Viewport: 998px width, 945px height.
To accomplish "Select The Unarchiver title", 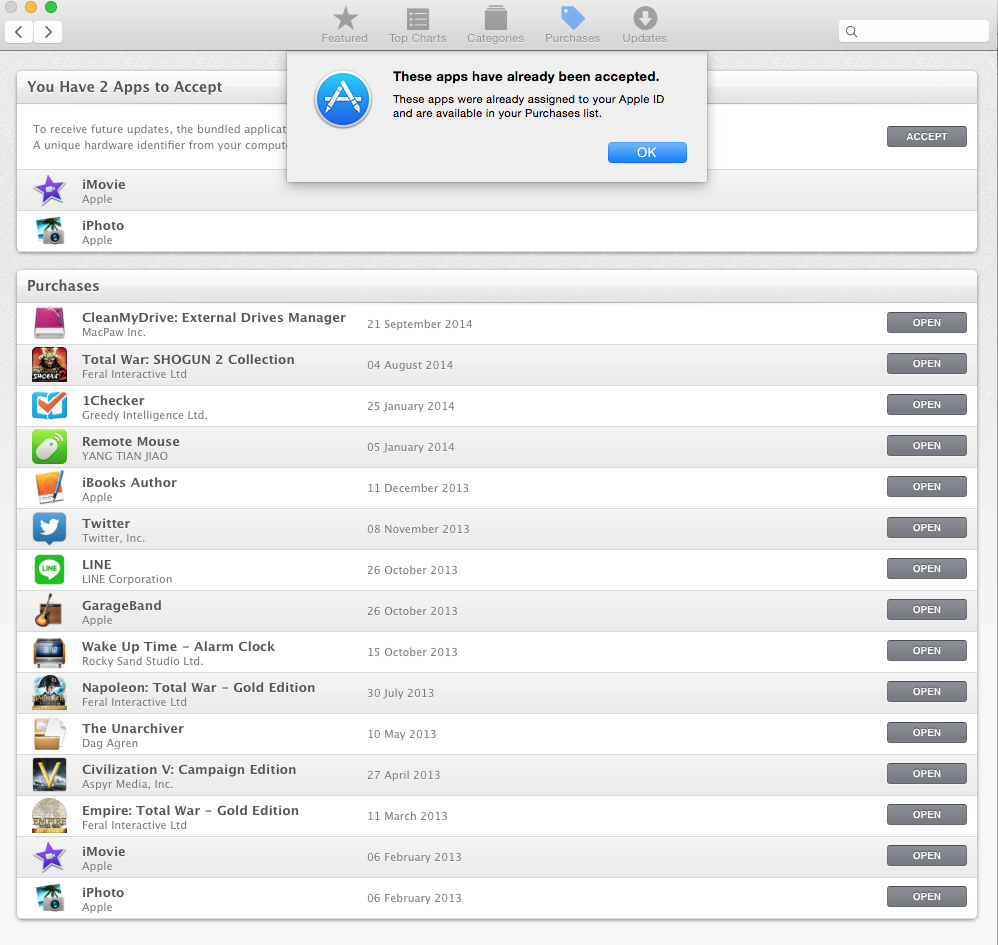I will pyautogui.click(x=132, y=729).
